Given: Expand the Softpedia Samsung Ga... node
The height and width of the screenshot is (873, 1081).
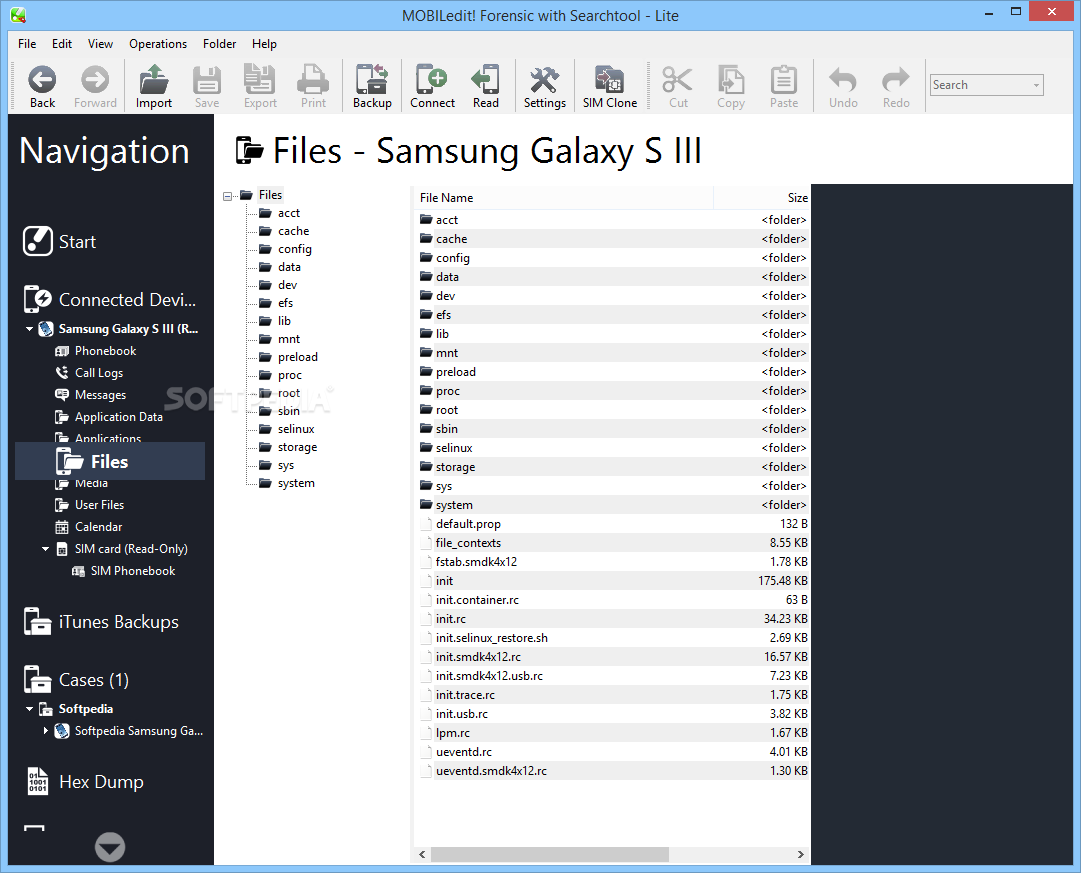Looking at the screenshot, I should point(46,730).
